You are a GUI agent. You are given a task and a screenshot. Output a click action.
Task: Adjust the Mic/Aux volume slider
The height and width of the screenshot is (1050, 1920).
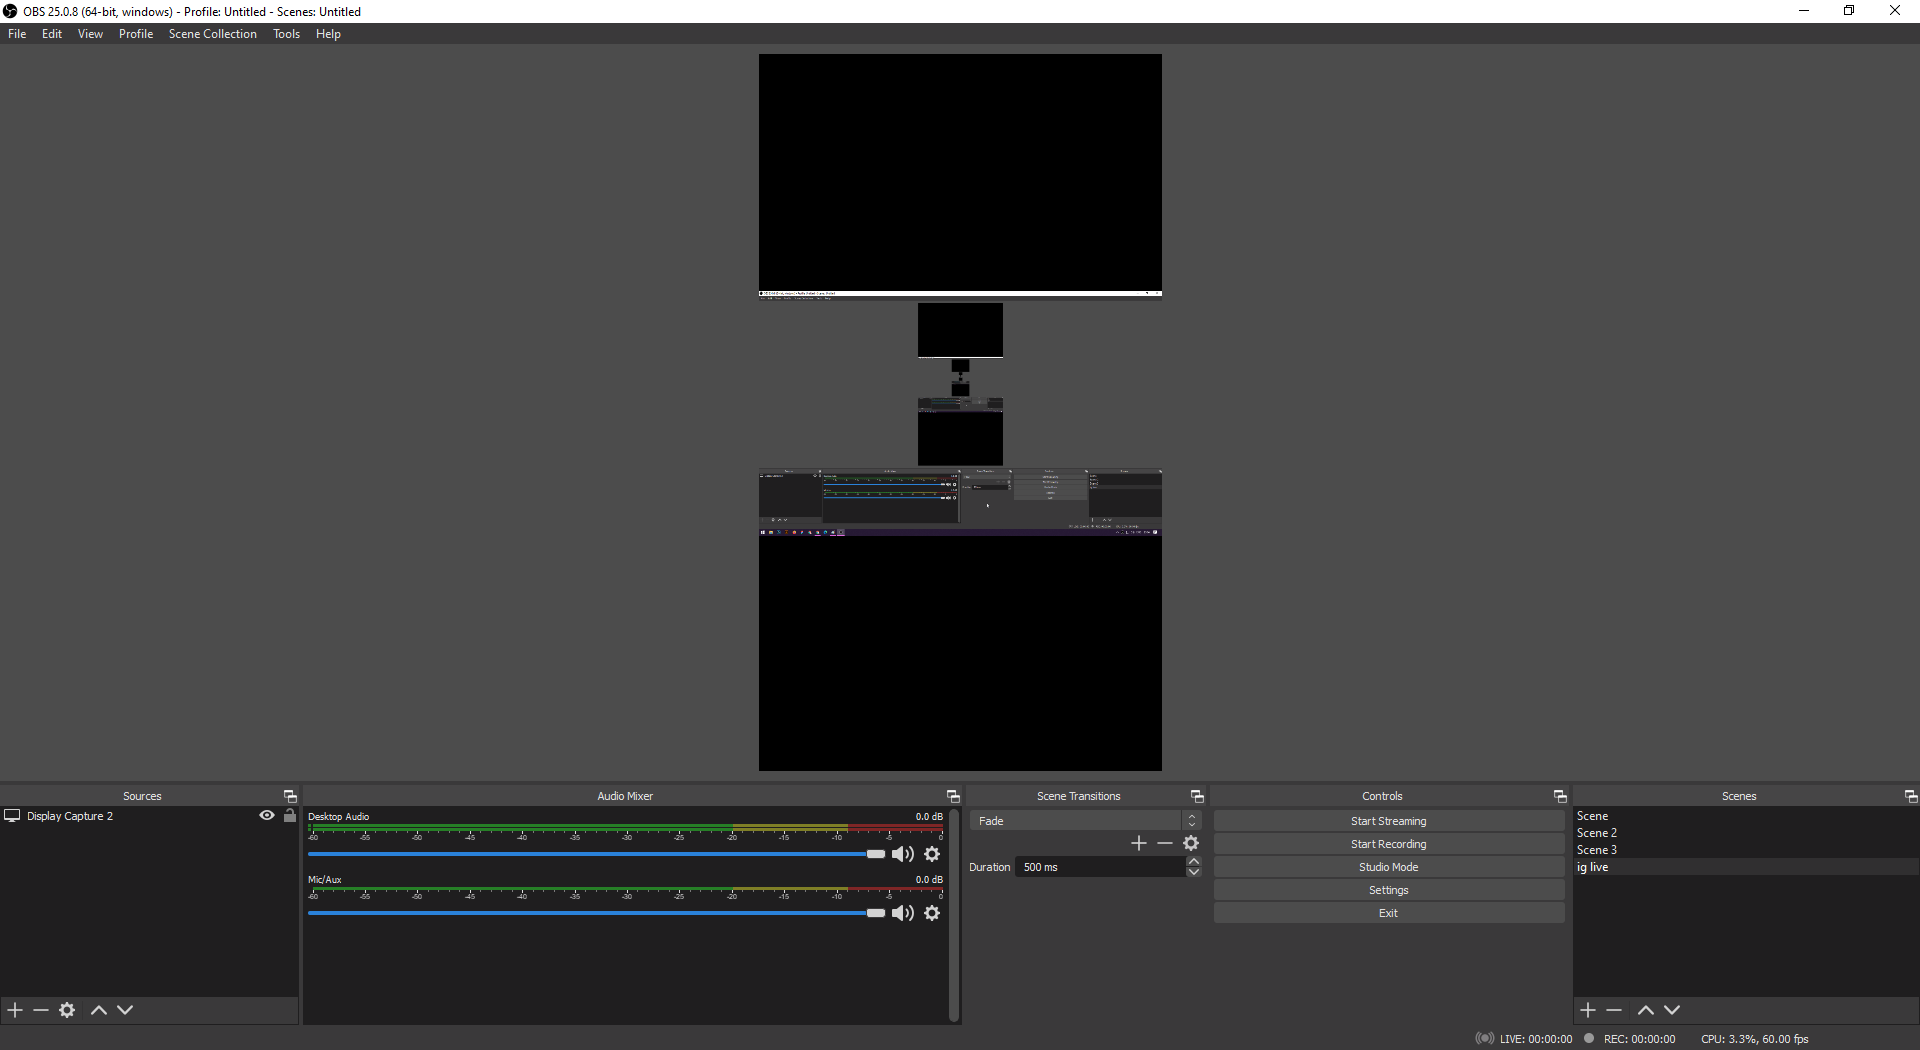pyautogui.click(x=597, y=913)
